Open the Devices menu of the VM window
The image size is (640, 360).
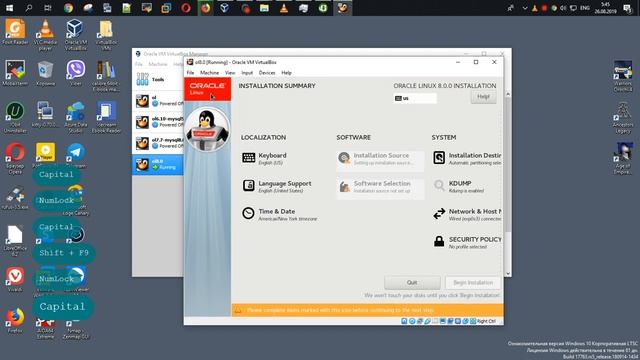267,73
